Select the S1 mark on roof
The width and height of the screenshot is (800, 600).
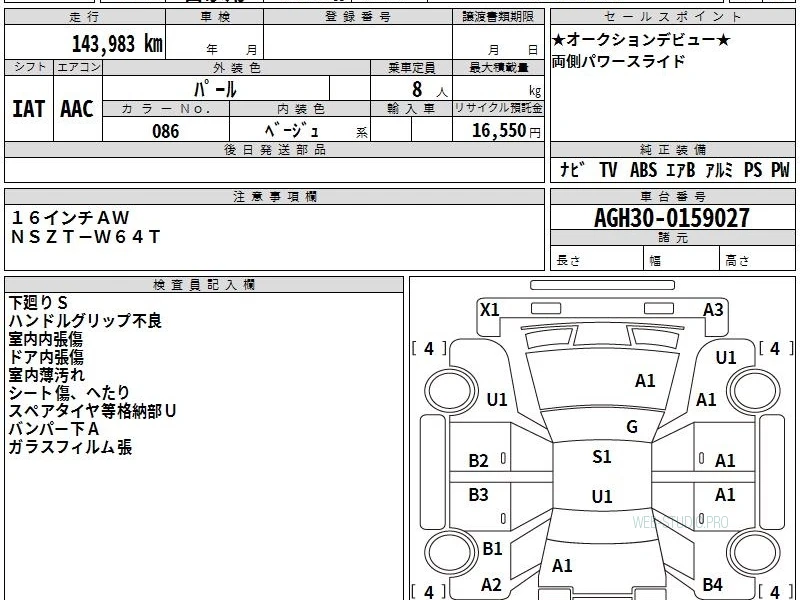pos(602,456)
